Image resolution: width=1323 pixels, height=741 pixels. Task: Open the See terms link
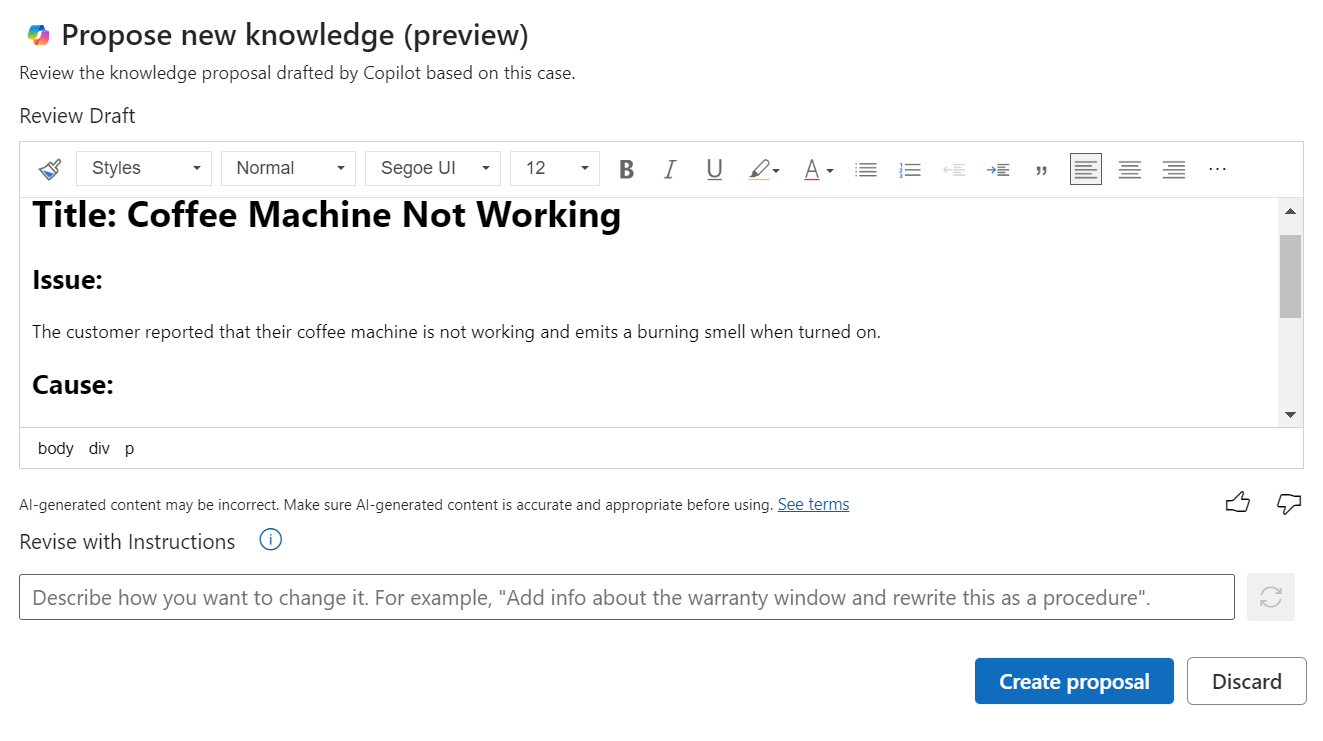[x=813, y=504]
